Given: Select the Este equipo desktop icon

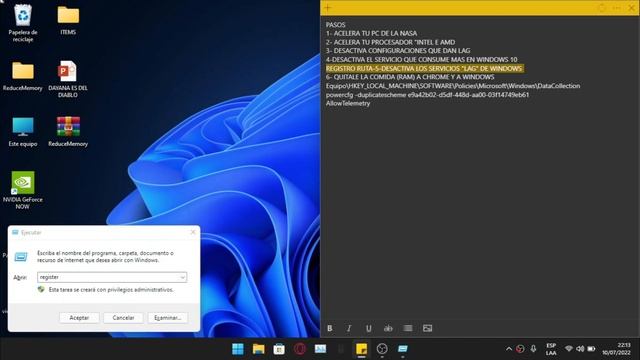Looking at the screenshot, I should click(23, 132).
